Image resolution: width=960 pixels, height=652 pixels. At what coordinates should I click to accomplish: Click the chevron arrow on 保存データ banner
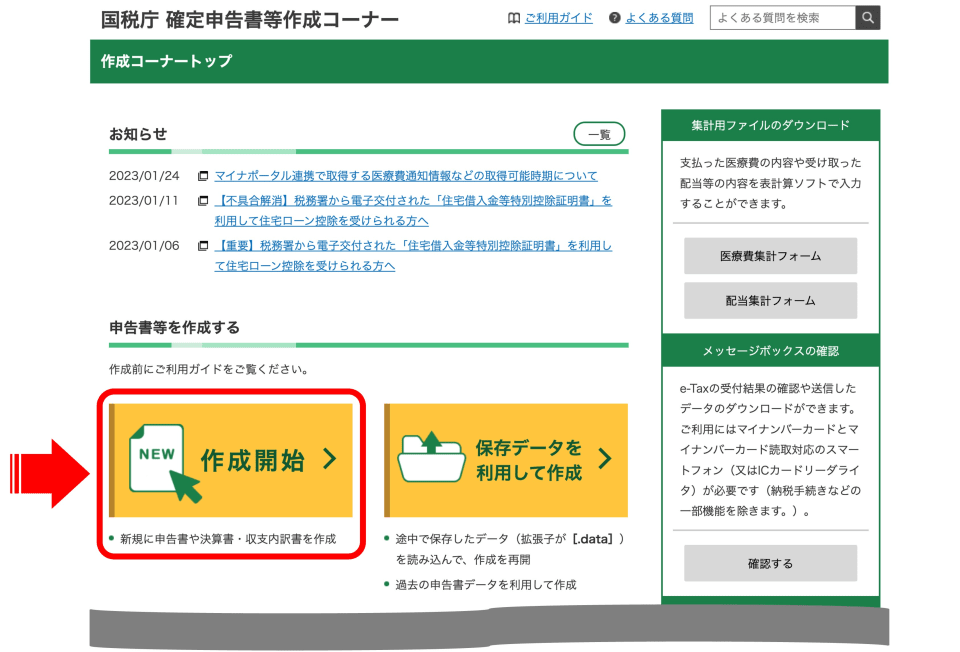pos(604,459)
